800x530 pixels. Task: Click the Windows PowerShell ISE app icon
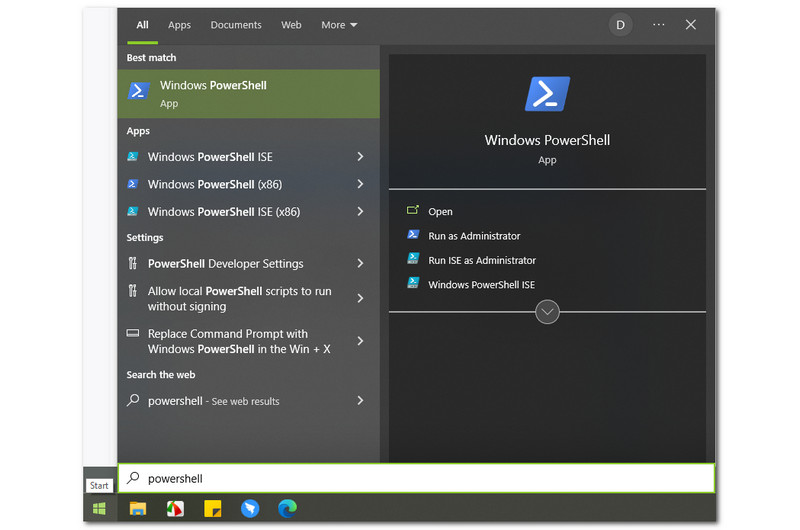[133, 157]
